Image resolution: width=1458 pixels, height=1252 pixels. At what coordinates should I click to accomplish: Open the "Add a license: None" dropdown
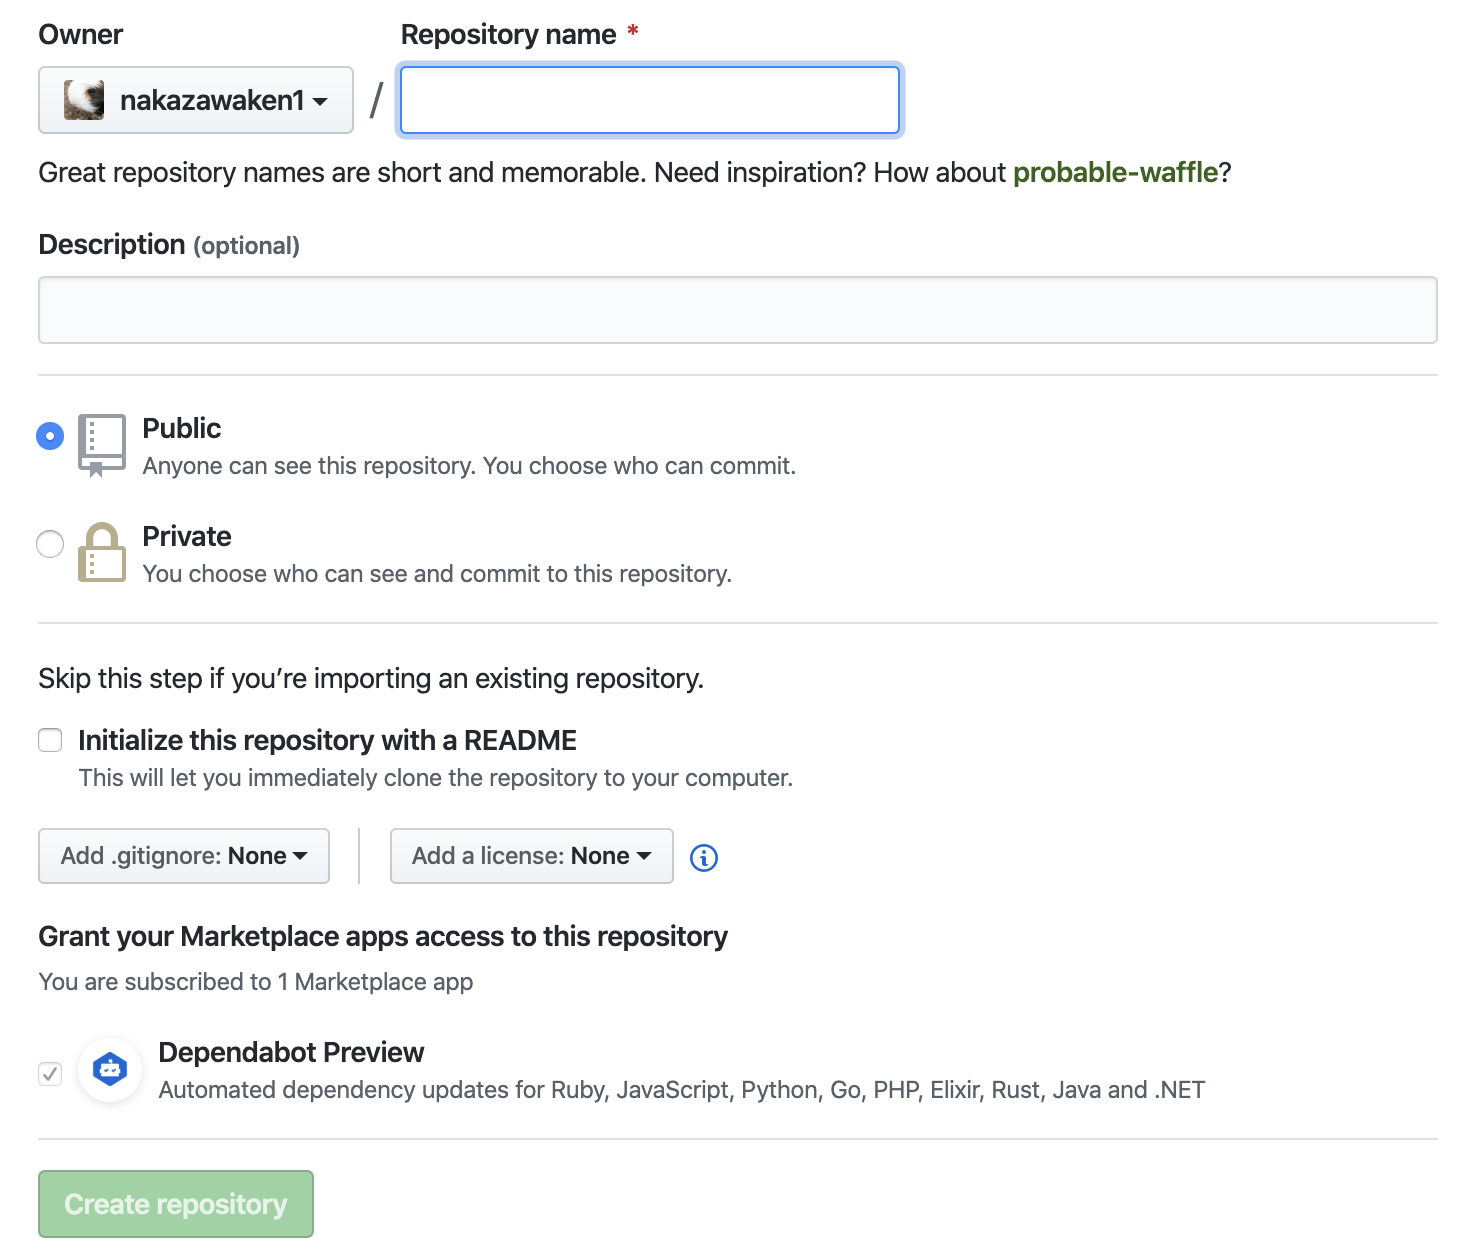[x=531, y=856]
